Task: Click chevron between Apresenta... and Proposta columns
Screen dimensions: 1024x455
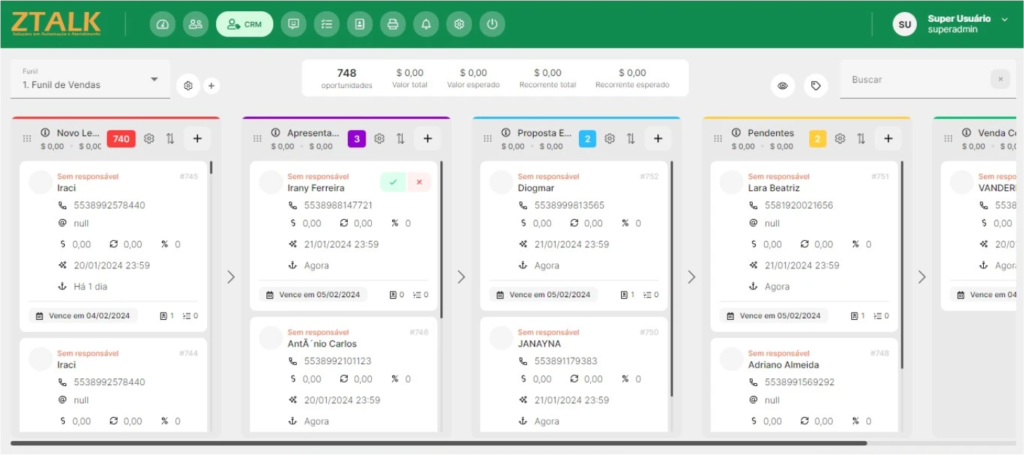Action: (x=461, y=277)
